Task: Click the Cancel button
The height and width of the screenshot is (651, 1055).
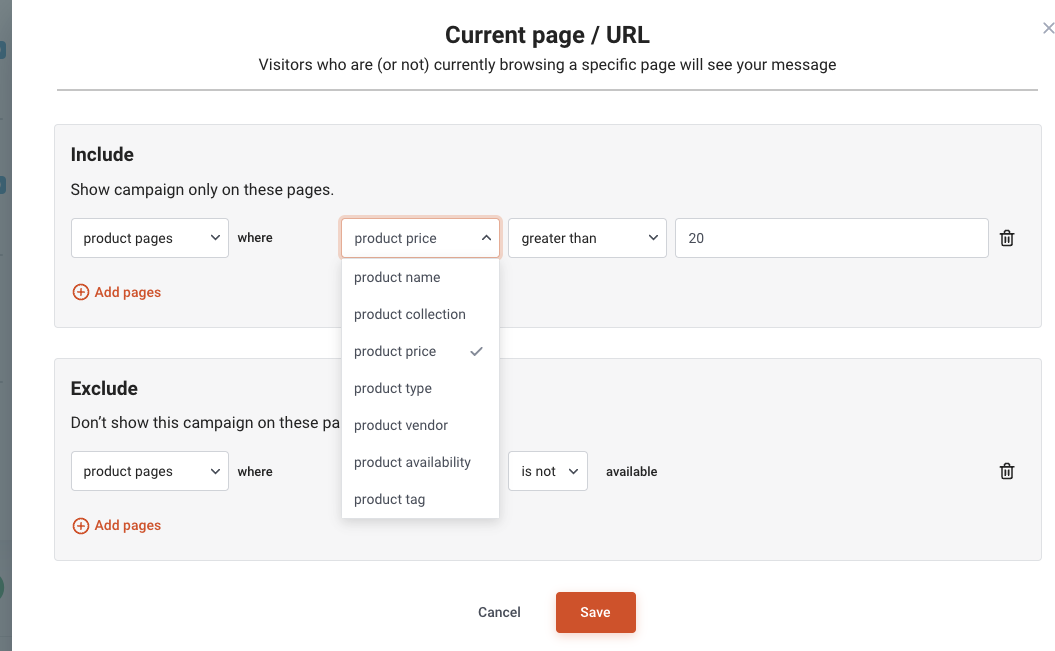Action: [499, 612]
